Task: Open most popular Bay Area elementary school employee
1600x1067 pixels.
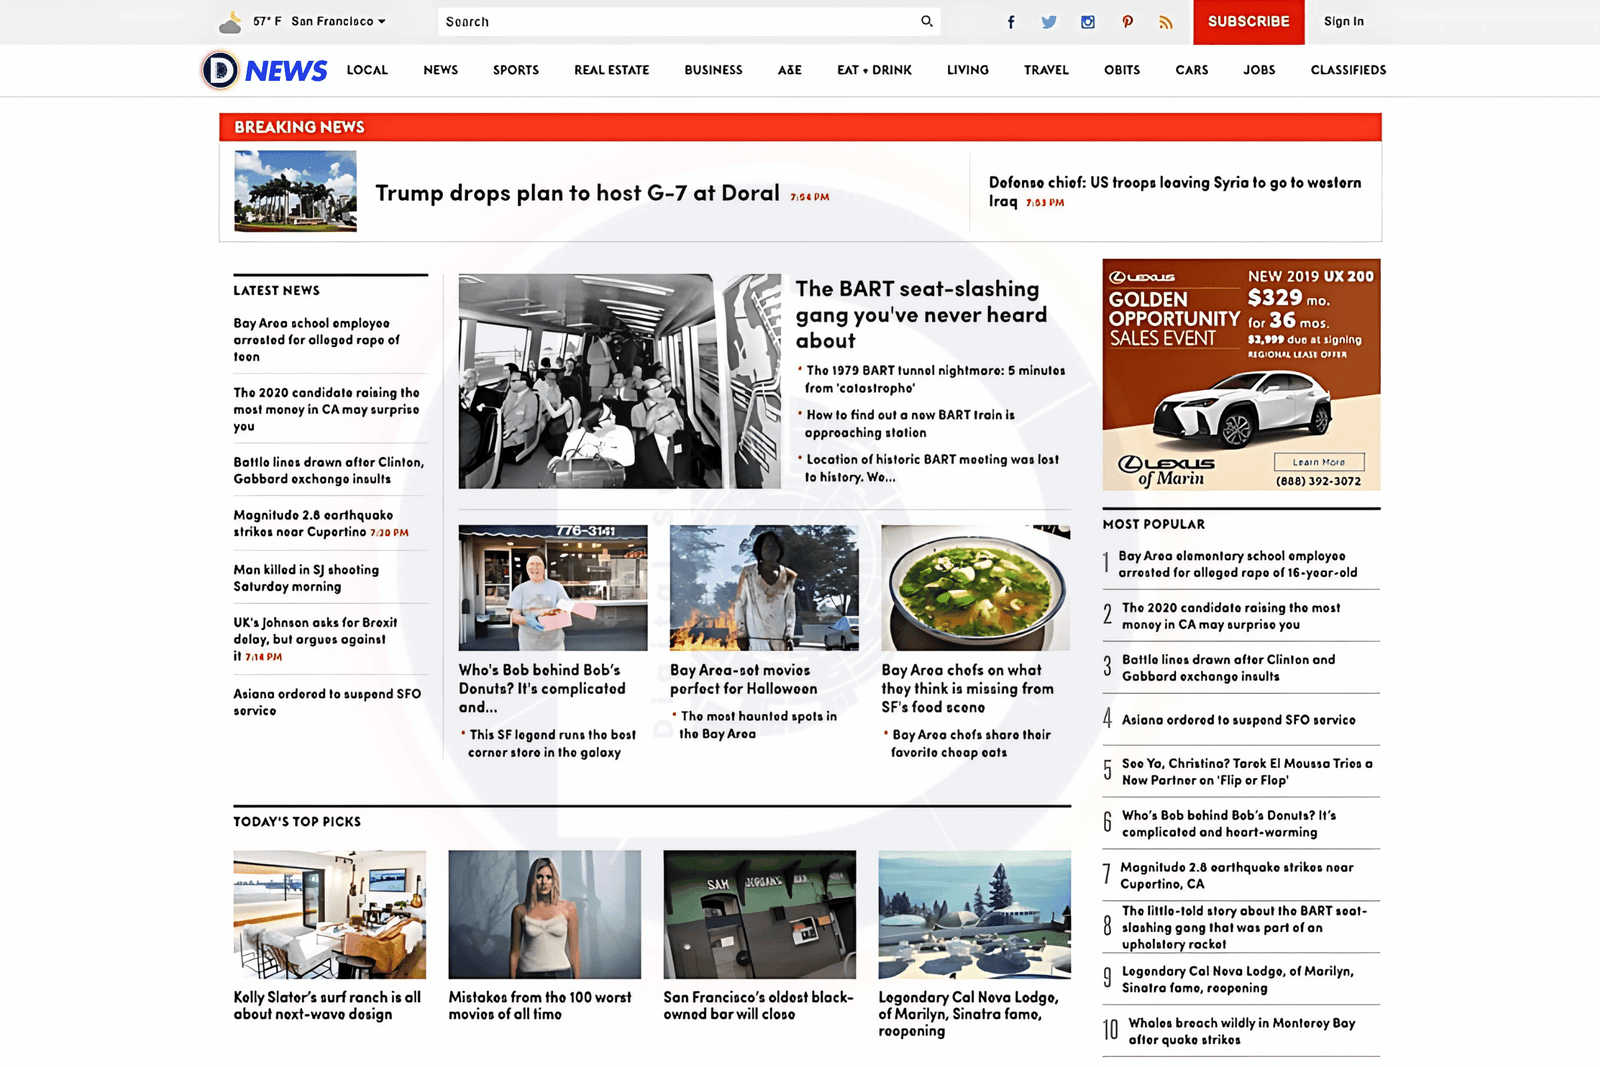Action: [x=1237, y=564]
